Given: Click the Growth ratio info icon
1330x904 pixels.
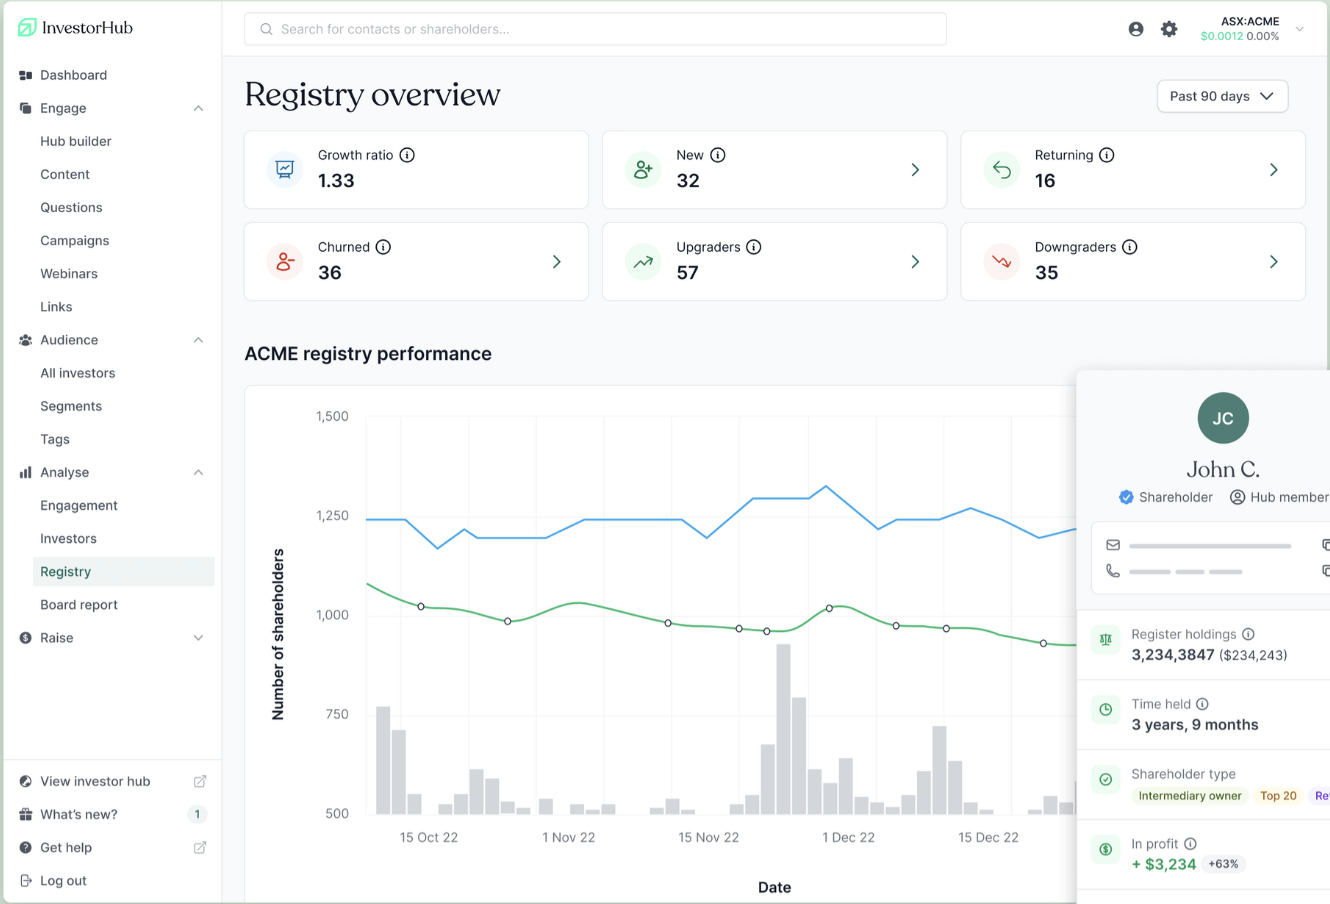Looking at the screenshot, I should 407,155.
